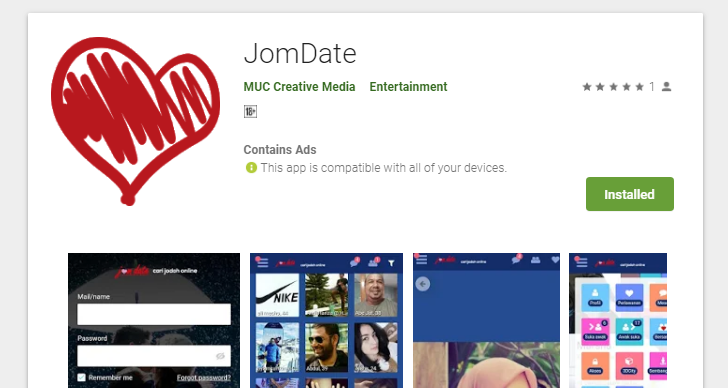Click the back arrow in third screenshot
Screen dimensions: 728x388
(422, 284)
